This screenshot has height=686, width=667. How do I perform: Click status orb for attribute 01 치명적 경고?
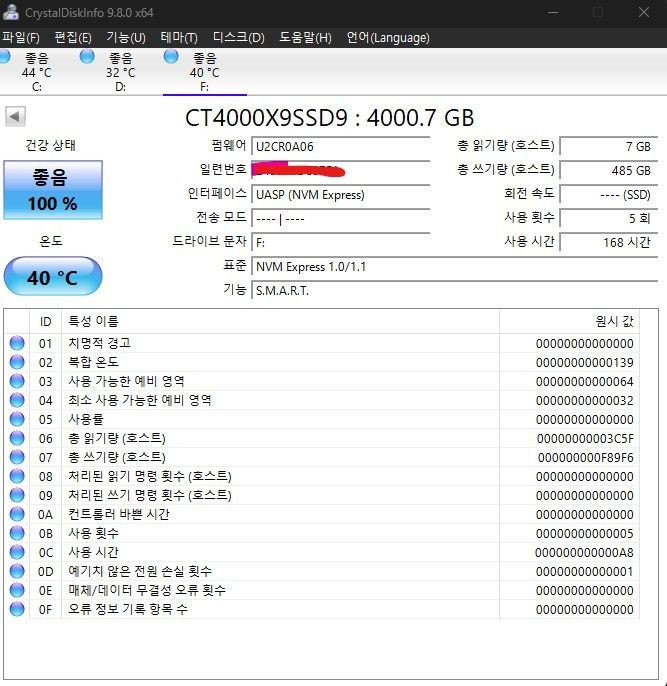17,343
